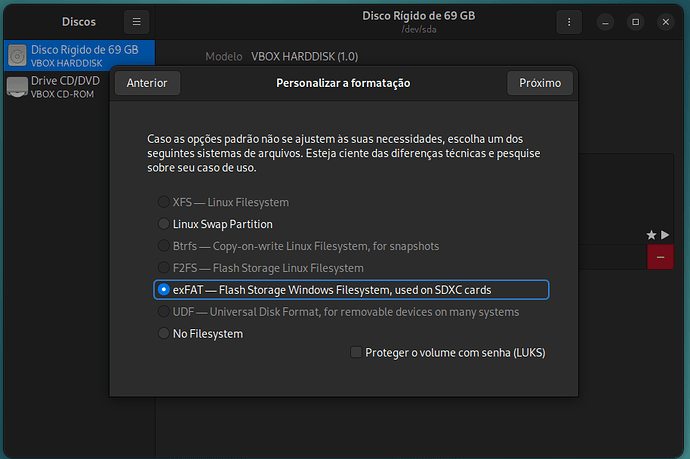Choose the No Filesystem radio option
The height and width of the screenshot is (459, 690).
[164, 334]
